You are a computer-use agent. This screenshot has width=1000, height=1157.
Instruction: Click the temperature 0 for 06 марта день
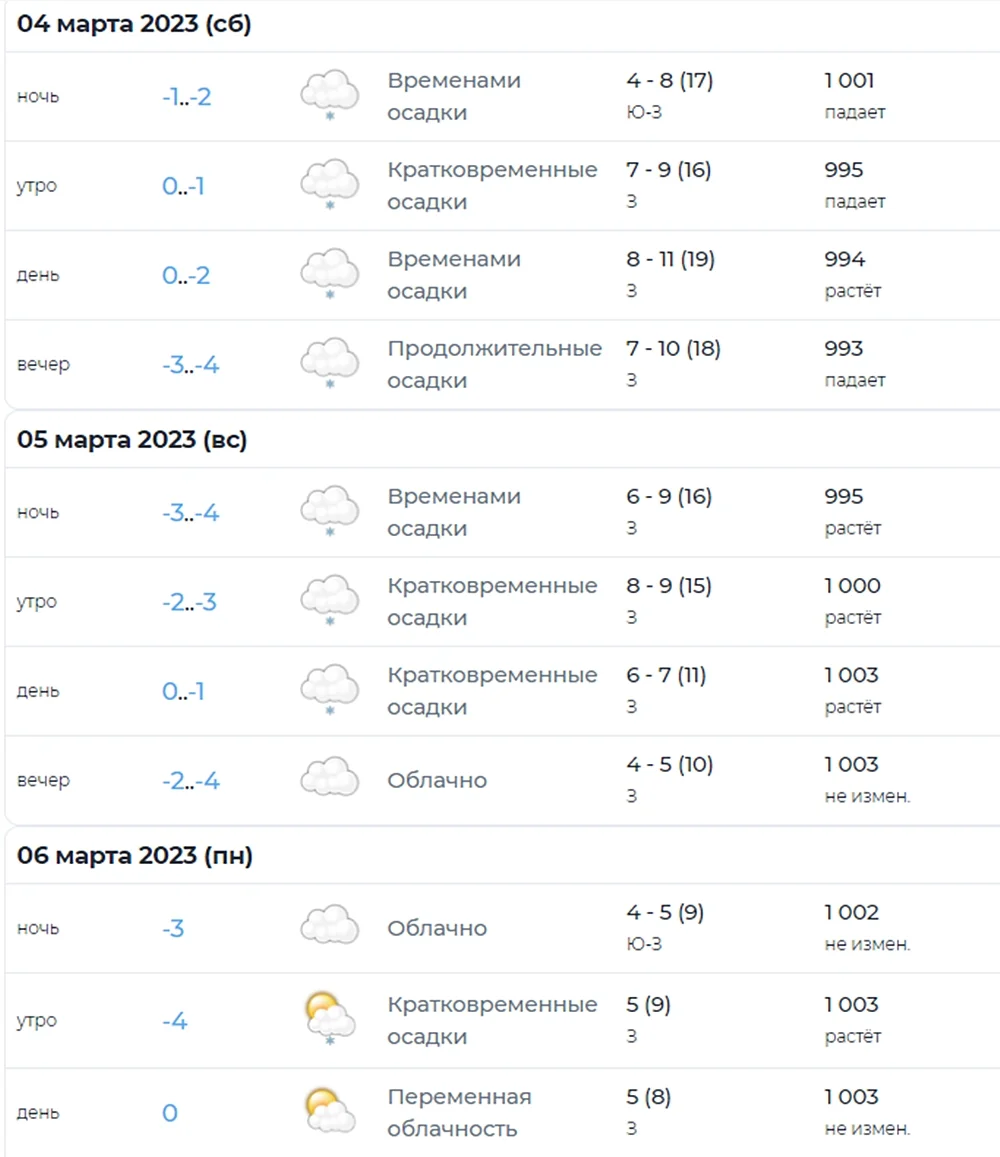[170, 1113]
